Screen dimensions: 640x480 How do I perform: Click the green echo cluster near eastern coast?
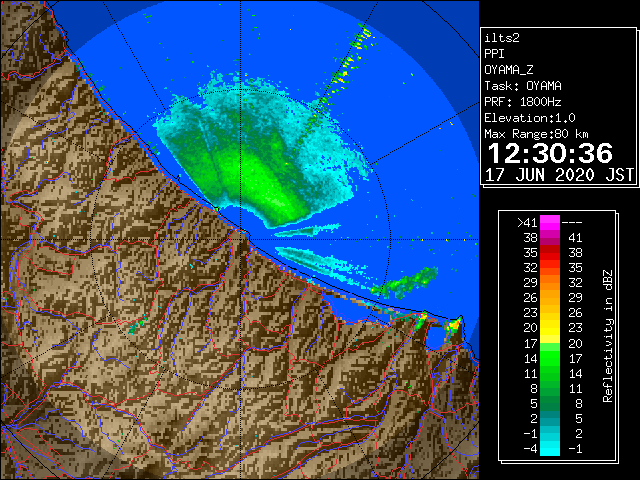(x=406, y=282)
